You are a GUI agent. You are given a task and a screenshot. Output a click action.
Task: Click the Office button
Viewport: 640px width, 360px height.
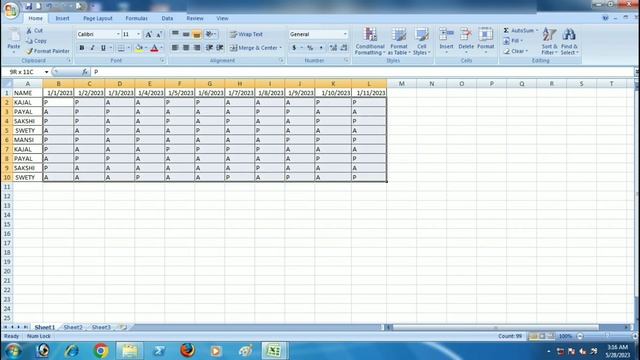pos(11,10)
